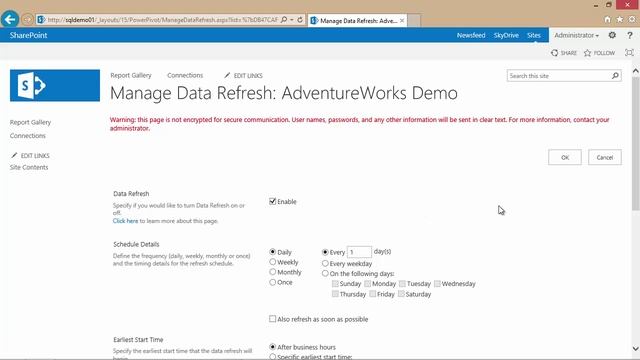Close the Manage Data Refresh browser tab
The height and width of the screenshot is (360, 640).
pyautogui.click(x=402, y=20)
